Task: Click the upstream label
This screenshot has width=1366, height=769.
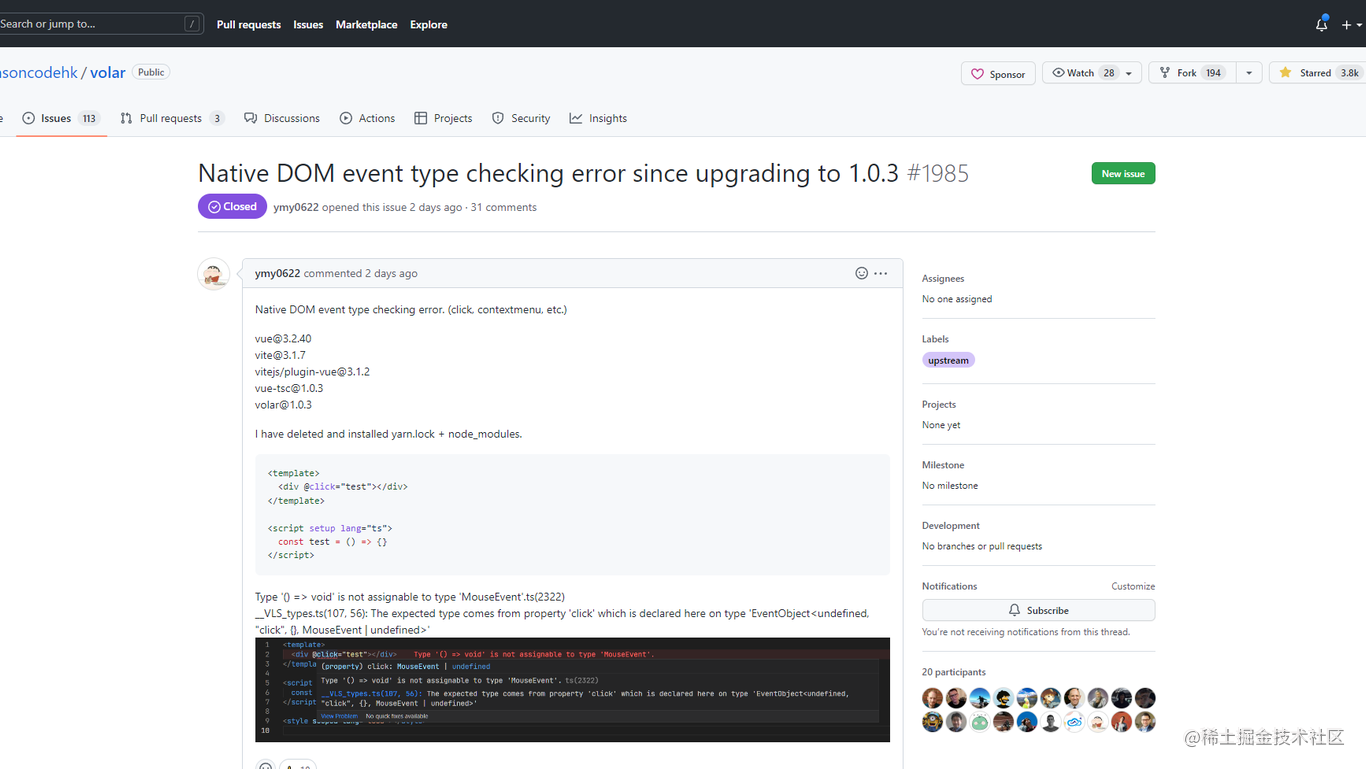Action: [948, 360]
